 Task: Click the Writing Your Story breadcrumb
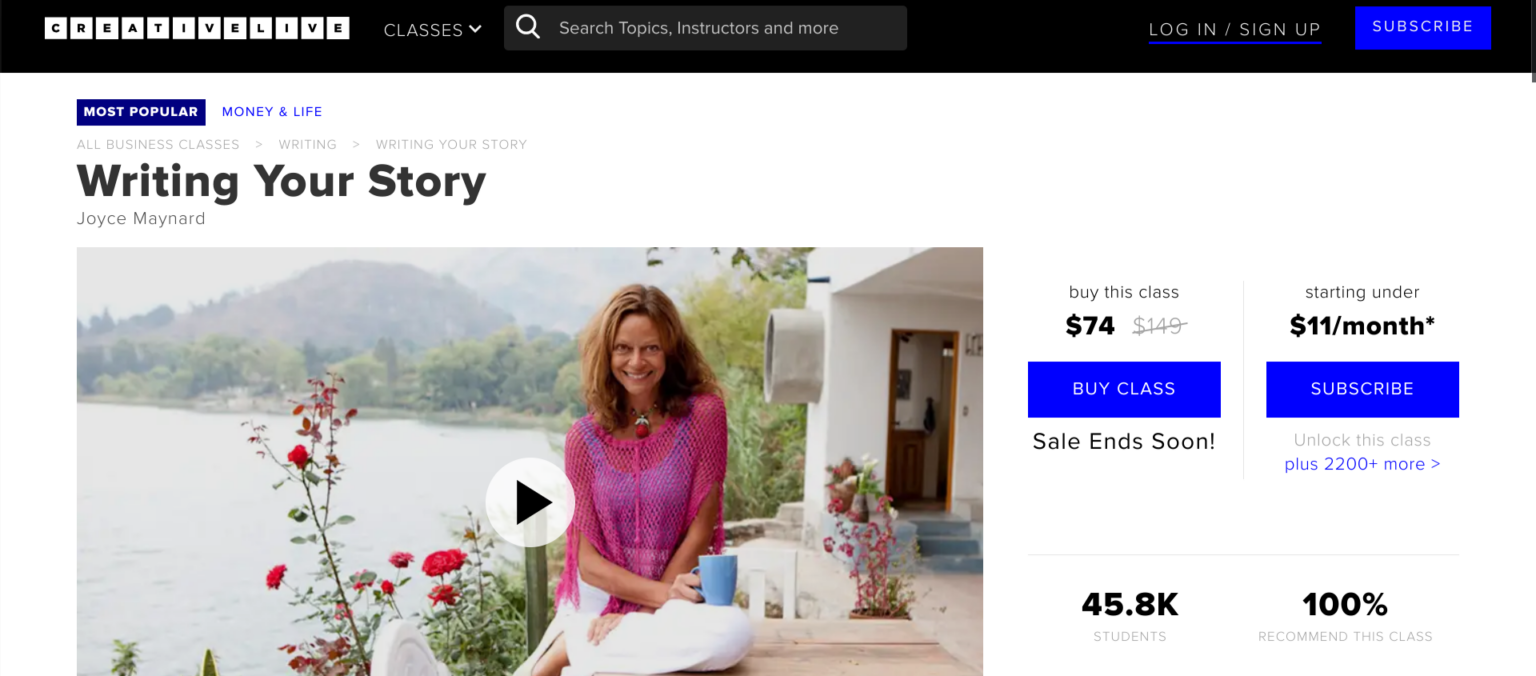click(x=451, y=144)
